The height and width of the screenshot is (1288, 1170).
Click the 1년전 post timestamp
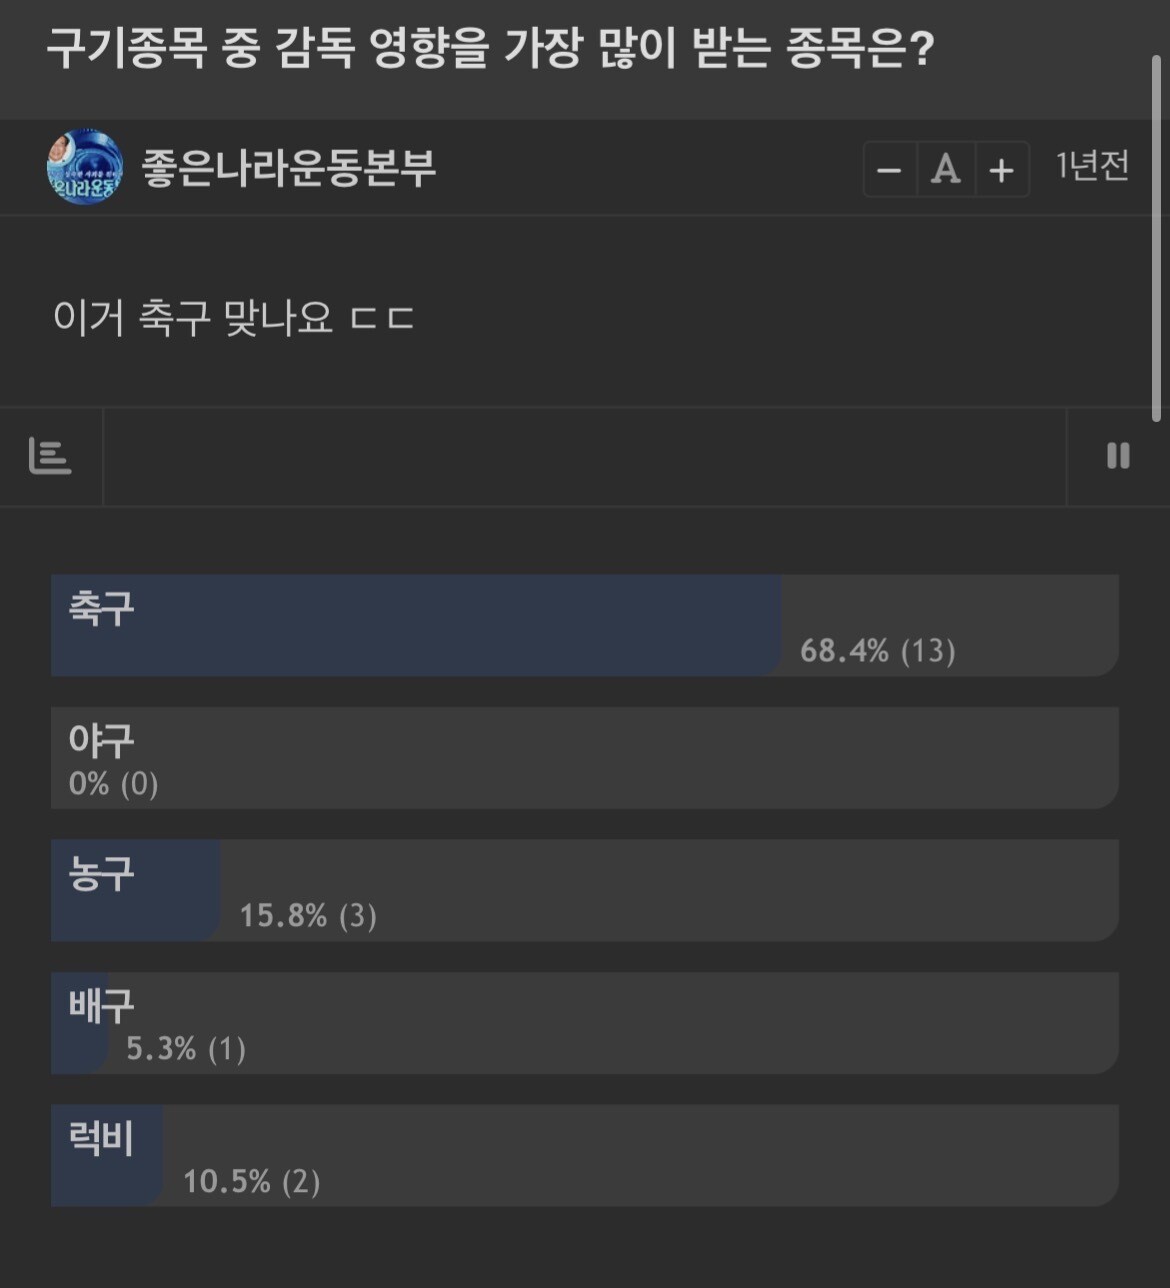(1092, 166)
